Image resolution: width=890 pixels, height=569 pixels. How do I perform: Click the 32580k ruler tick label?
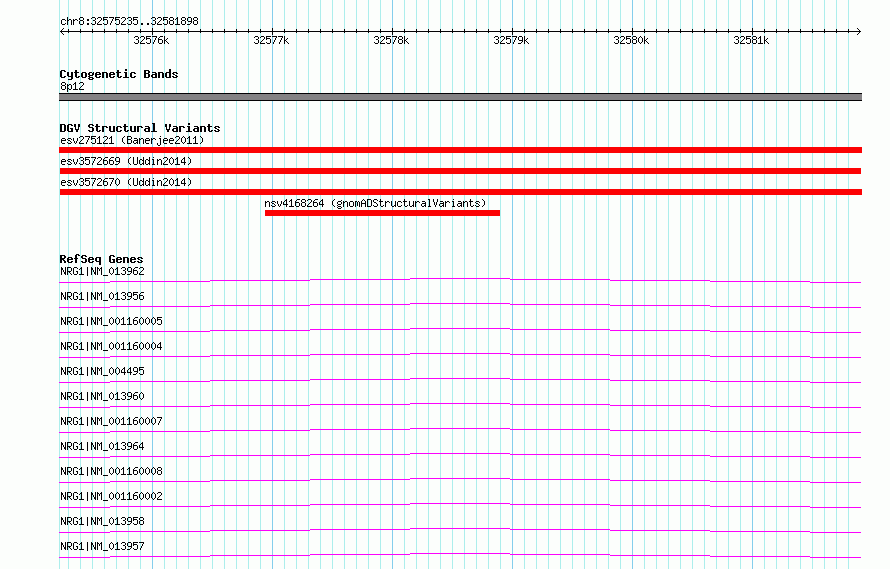631,40
